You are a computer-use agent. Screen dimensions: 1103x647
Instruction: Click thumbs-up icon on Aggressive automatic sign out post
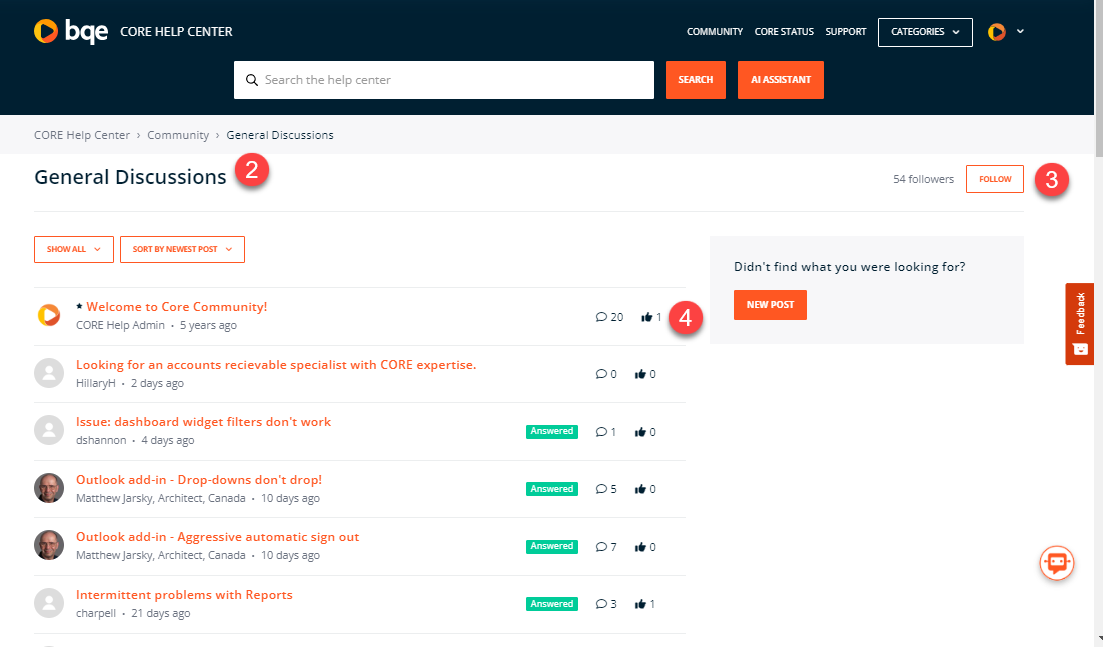click(x=640, y=546)
